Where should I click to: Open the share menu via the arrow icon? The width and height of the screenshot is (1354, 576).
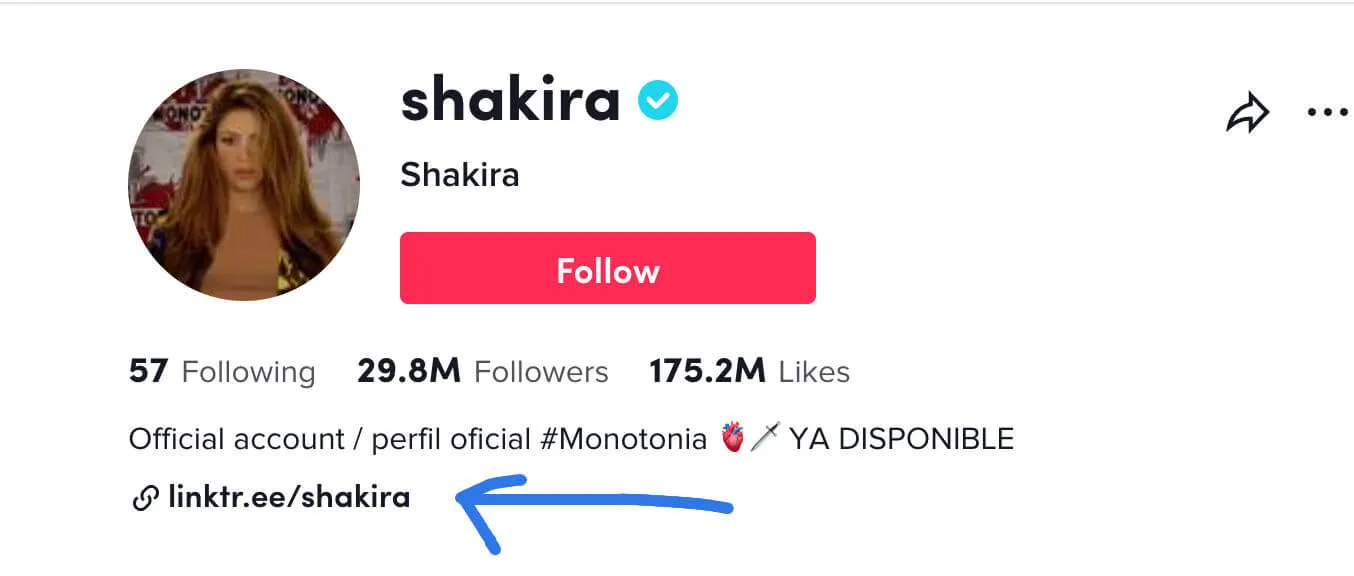[x=1248, y=112]
